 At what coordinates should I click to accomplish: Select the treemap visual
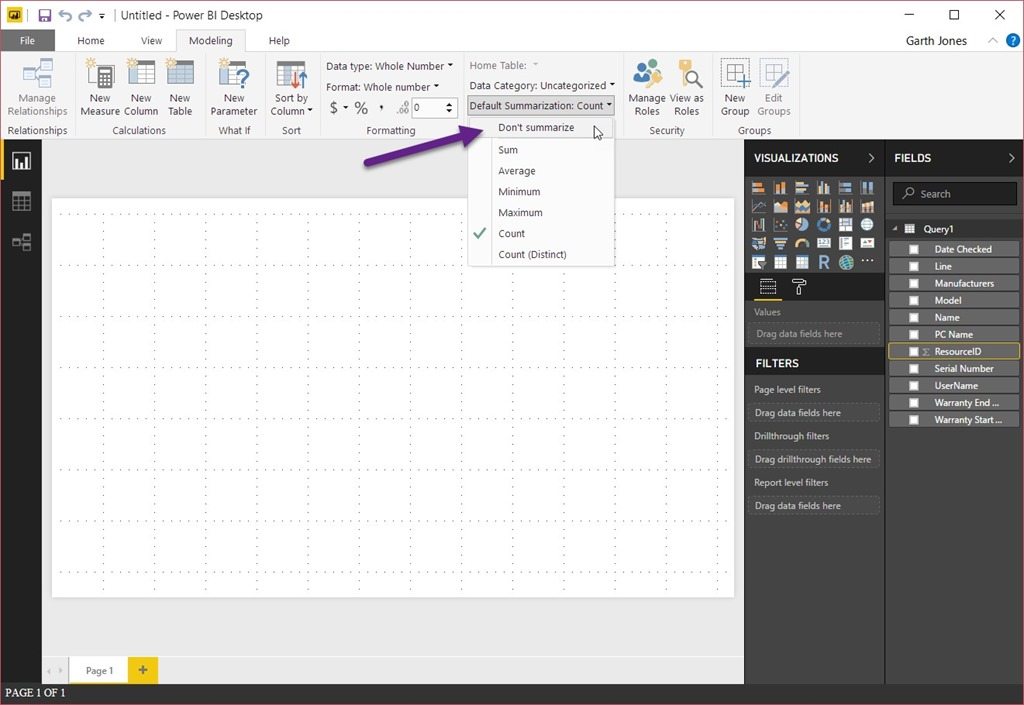pyautogui.click(x=846, y=225)
